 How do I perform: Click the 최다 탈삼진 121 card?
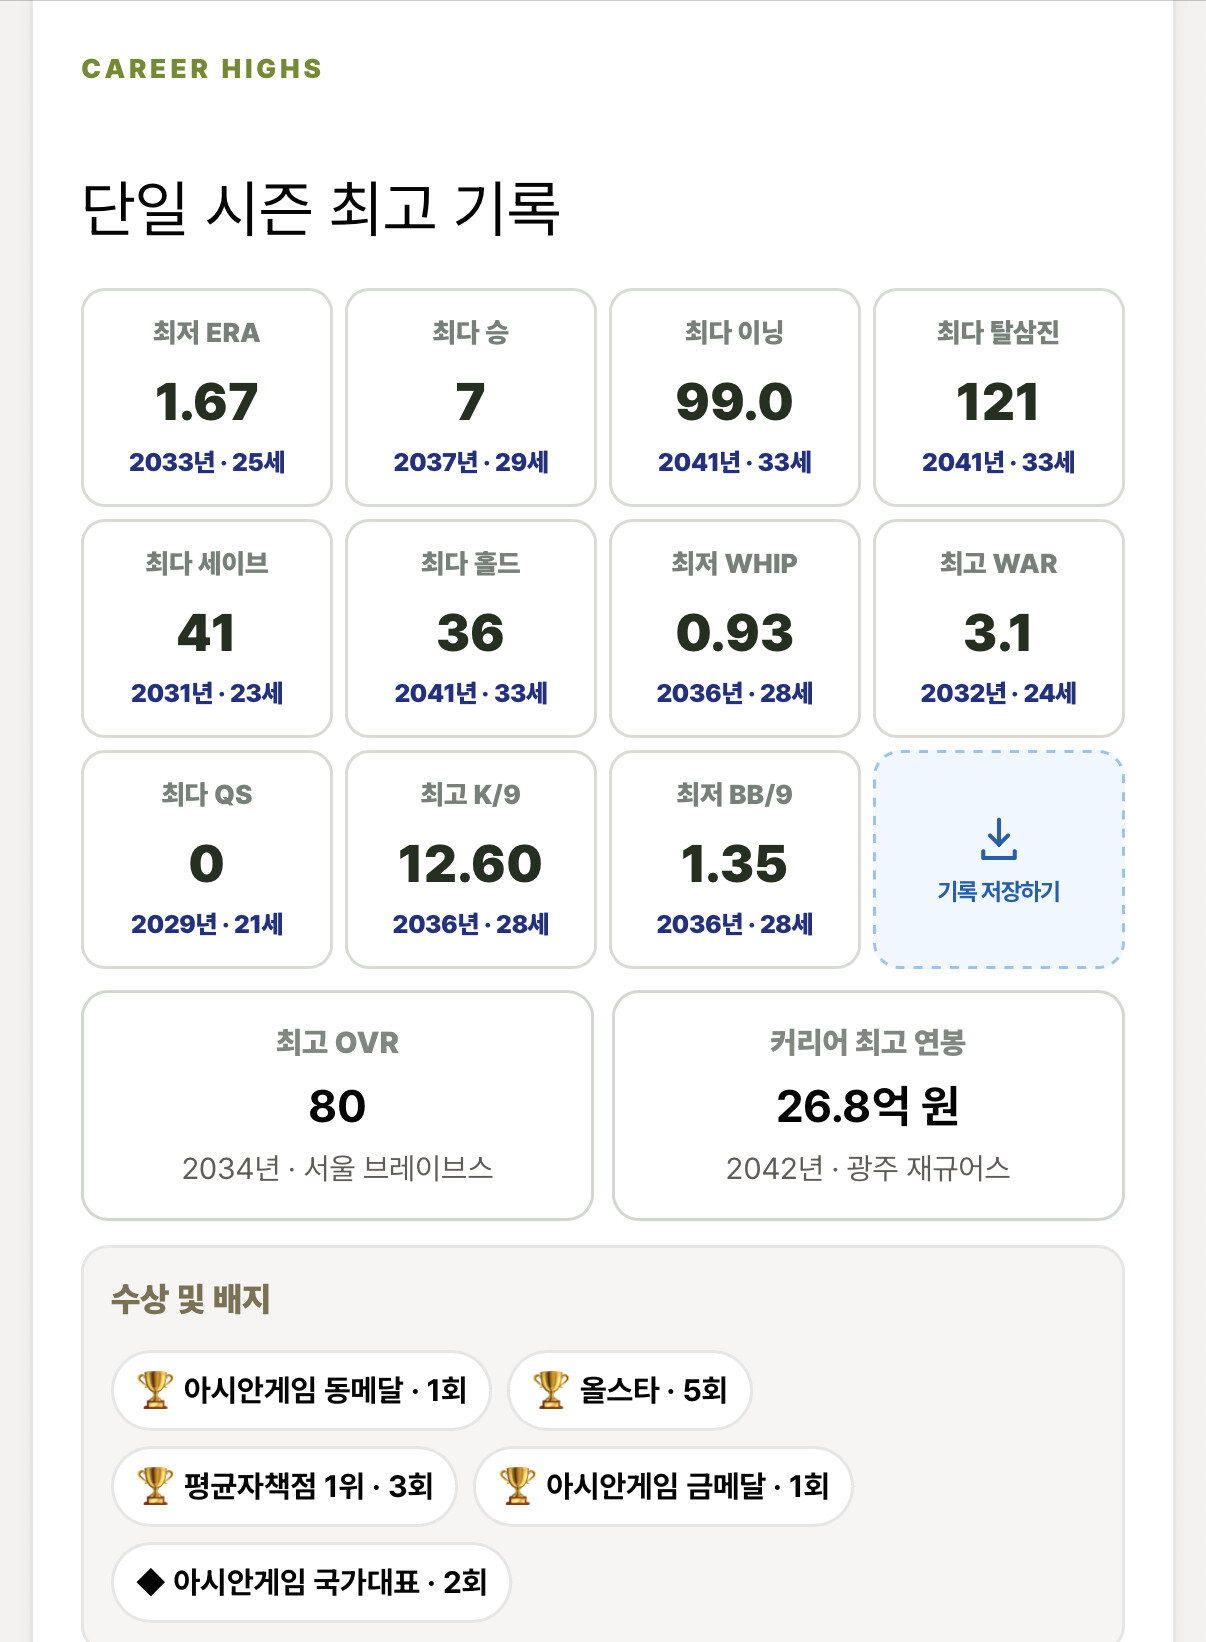999,398
